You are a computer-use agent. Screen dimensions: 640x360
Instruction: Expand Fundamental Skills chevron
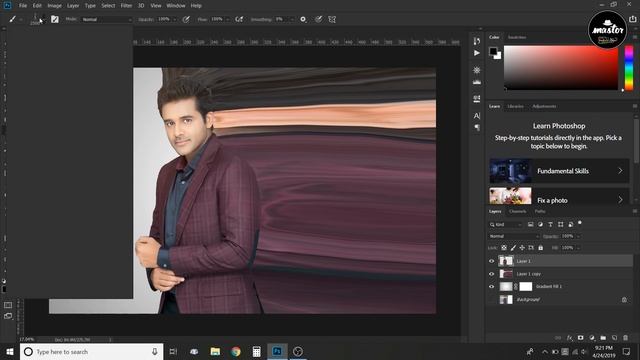620,171
